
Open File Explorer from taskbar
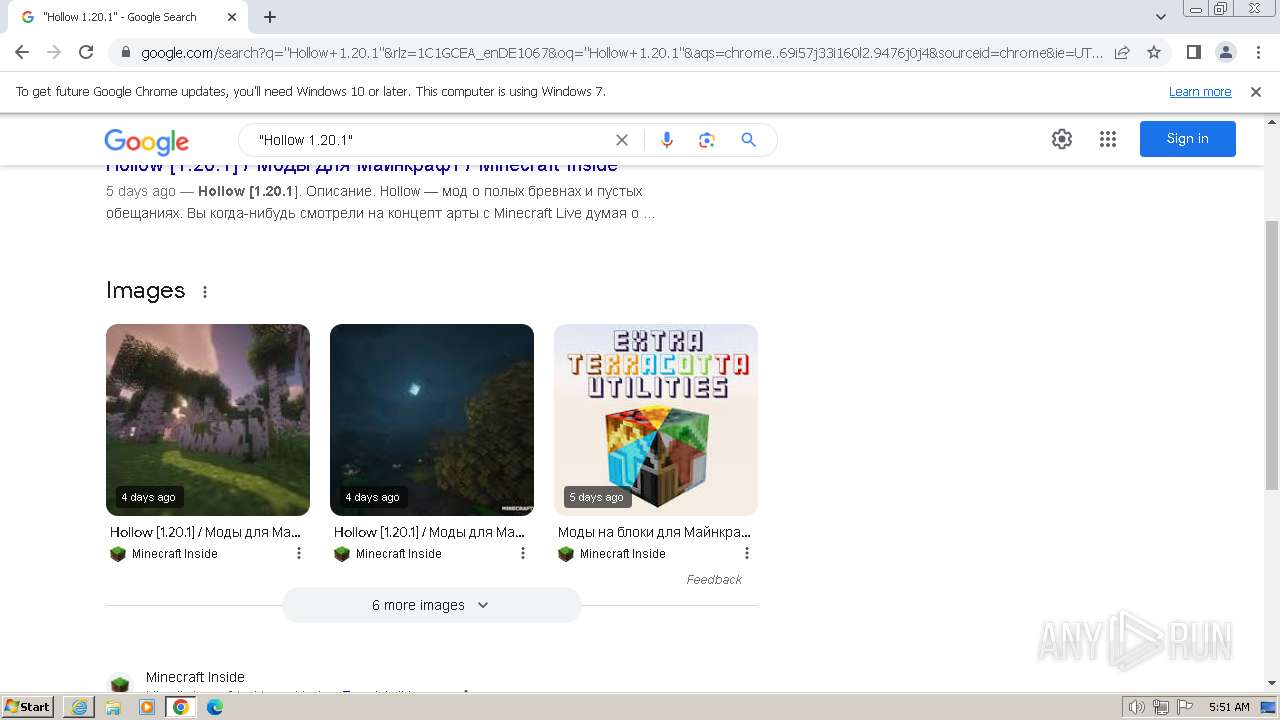(x=113, y=707)
